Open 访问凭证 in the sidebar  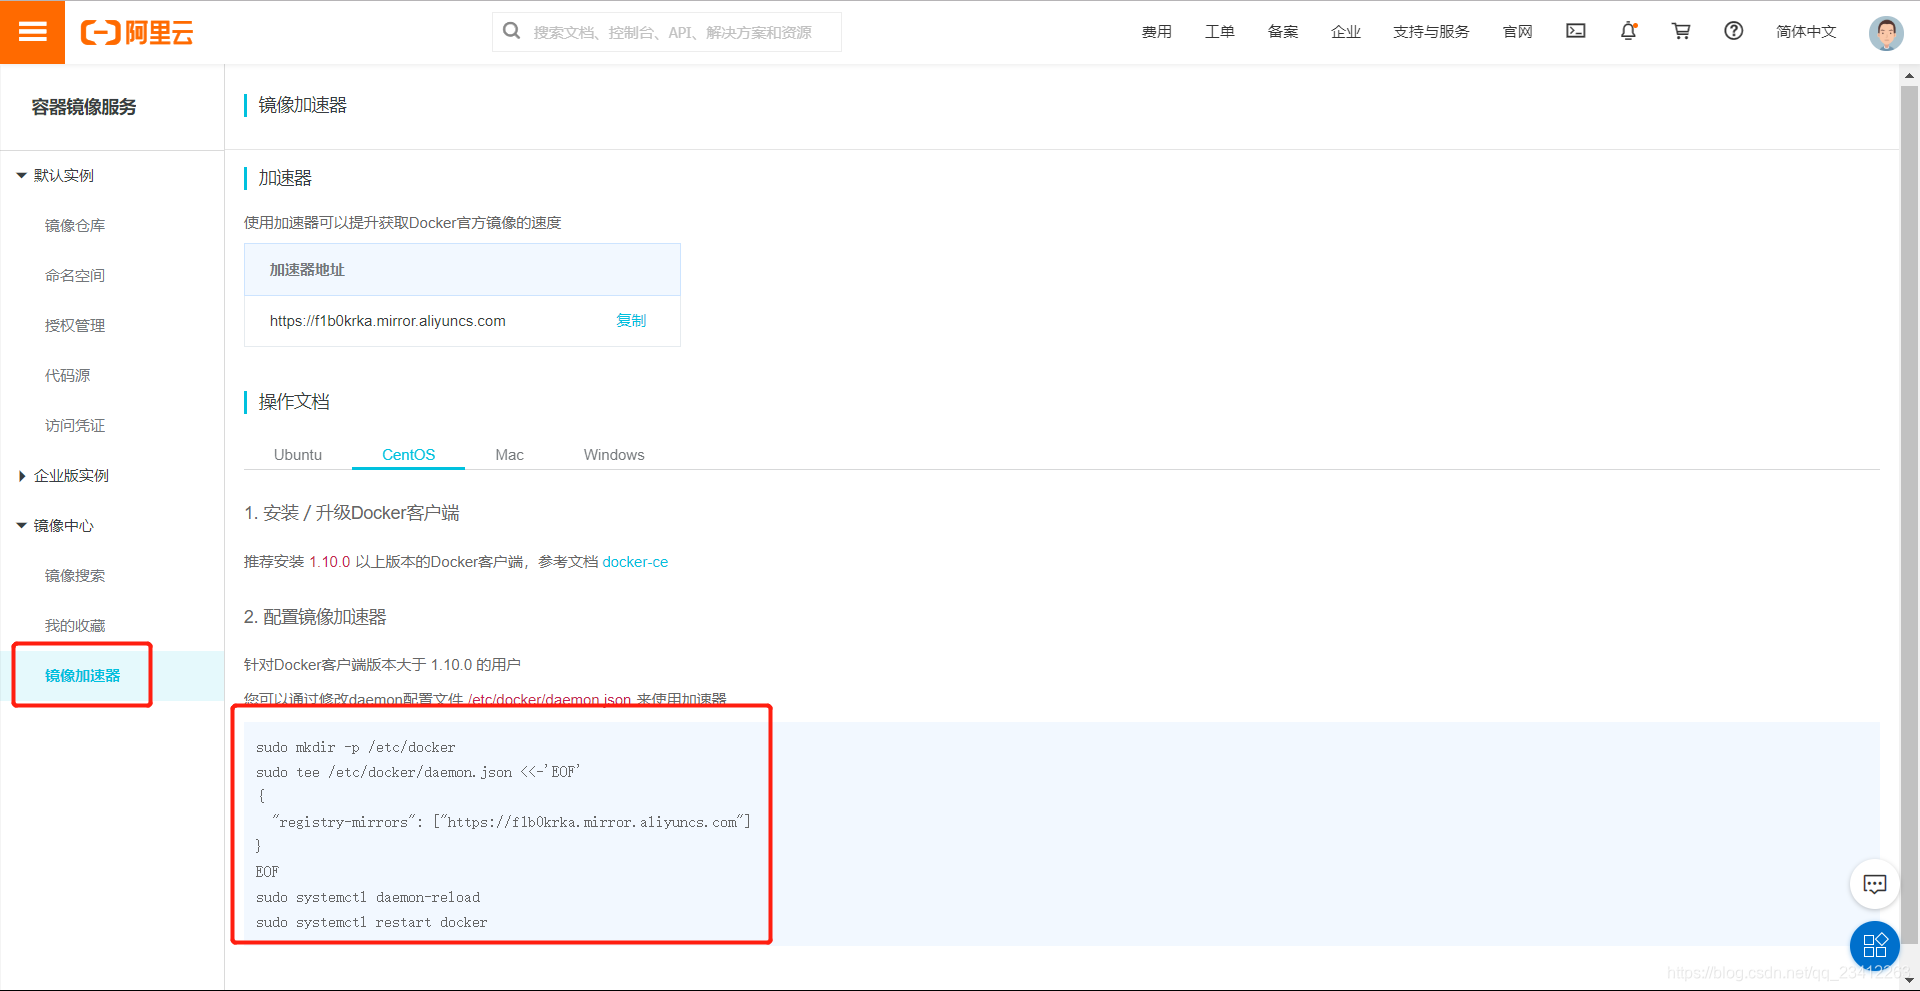[x=75, y=425]
